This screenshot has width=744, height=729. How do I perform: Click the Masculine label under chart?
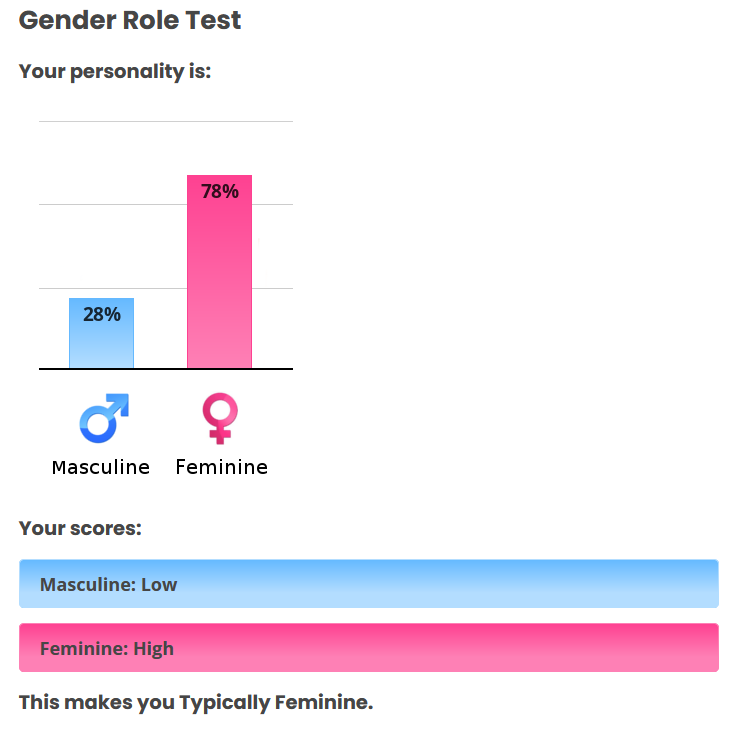click(x=101, y=467)
